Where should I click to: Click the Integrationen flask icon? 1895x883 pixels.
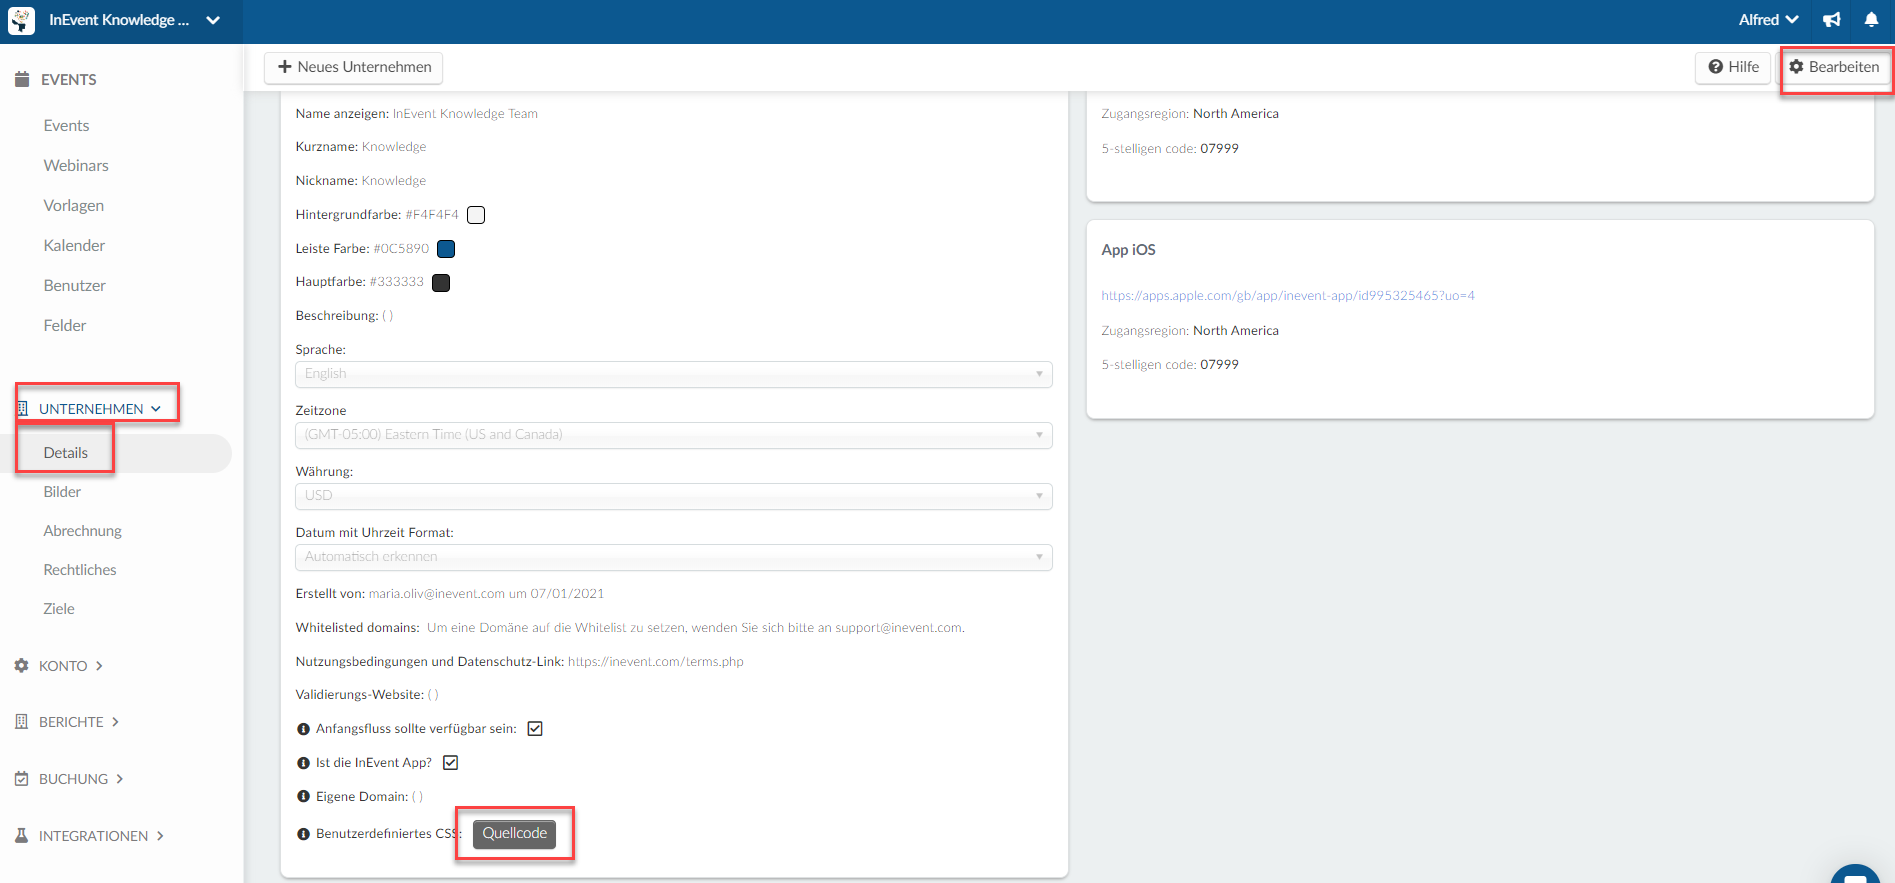[21, 835]
